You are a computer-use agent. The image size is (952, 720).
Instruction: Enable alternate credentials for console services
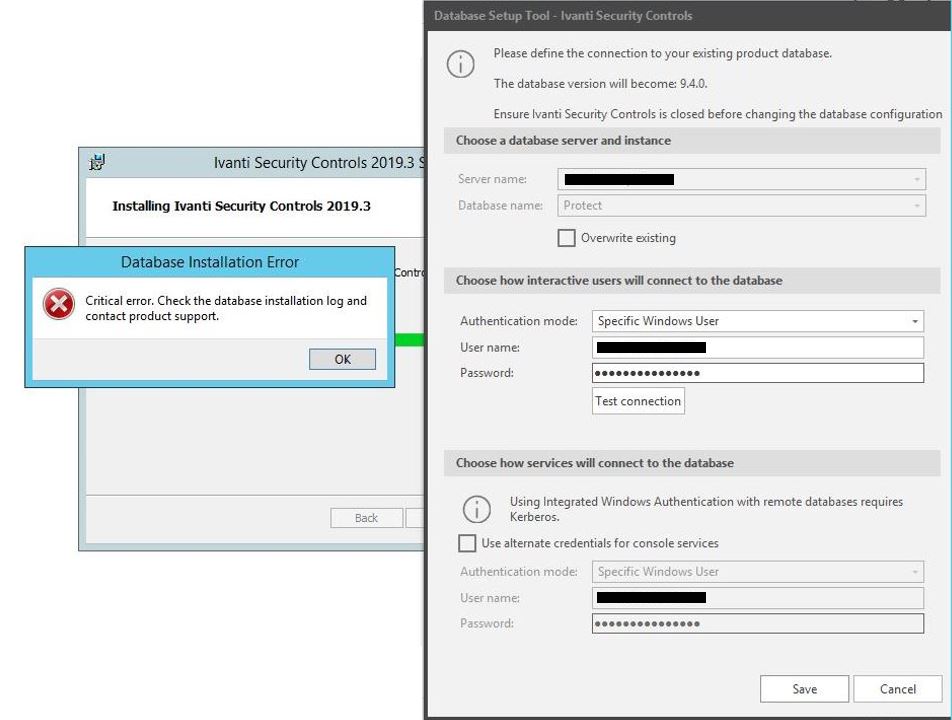[x=467, y=543]
